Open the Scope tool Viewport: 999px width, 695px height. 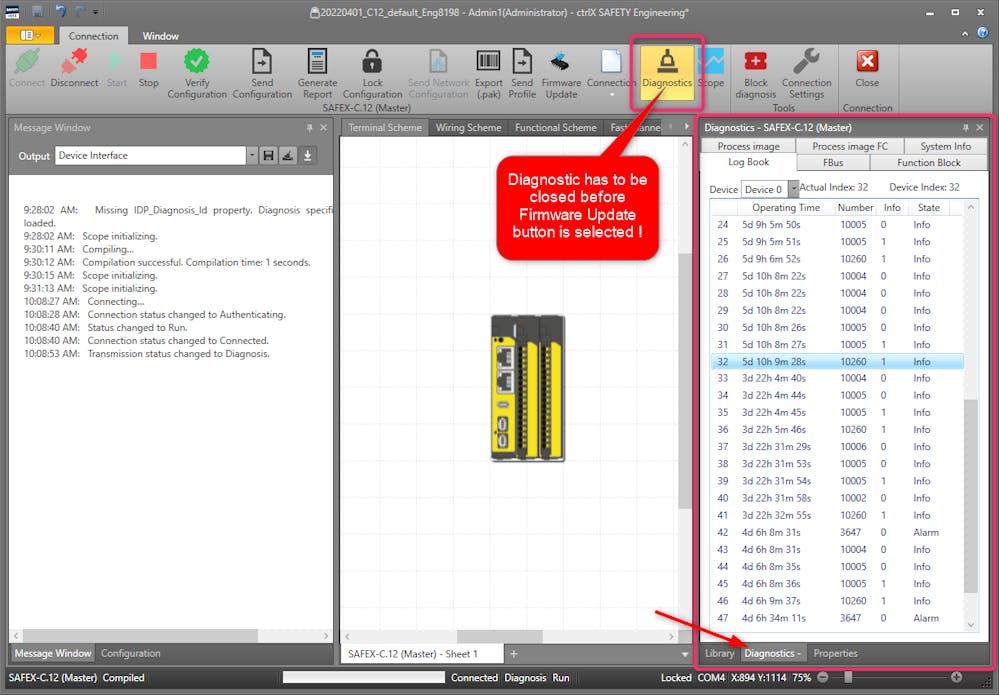pos(711,69)
